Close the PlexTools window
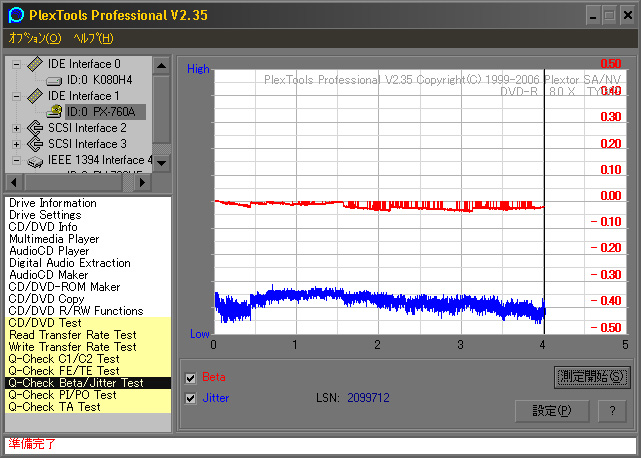Image resolution: width=641 pixels, height=458 pixels. coord(628,16)
